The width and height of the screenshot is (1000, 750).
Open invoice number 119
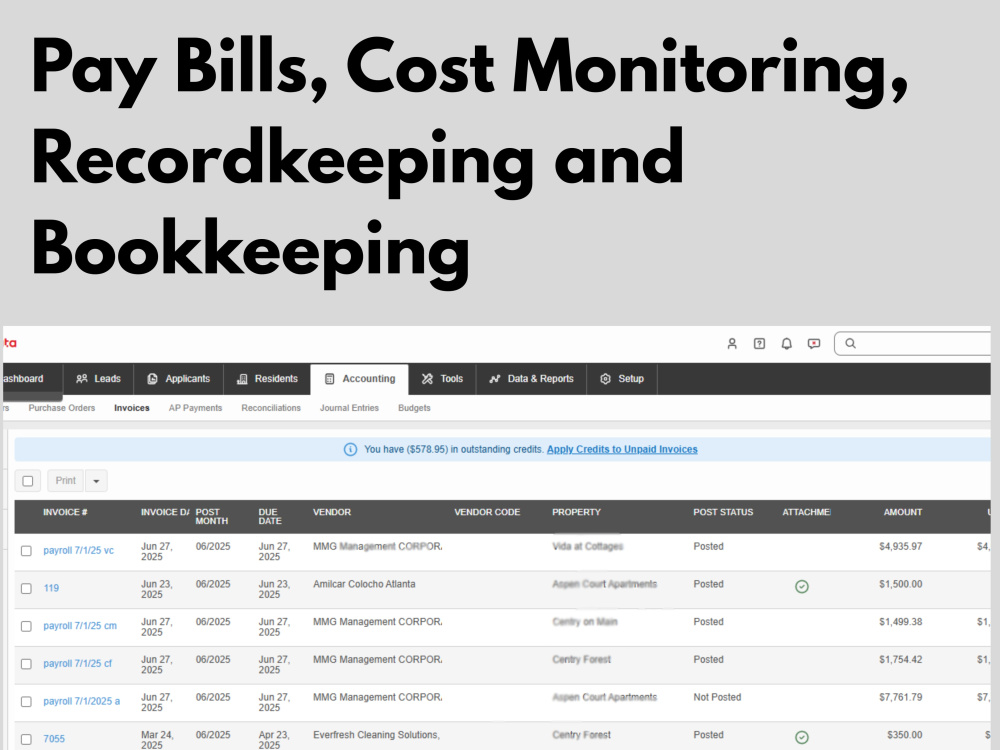point(51,588)
